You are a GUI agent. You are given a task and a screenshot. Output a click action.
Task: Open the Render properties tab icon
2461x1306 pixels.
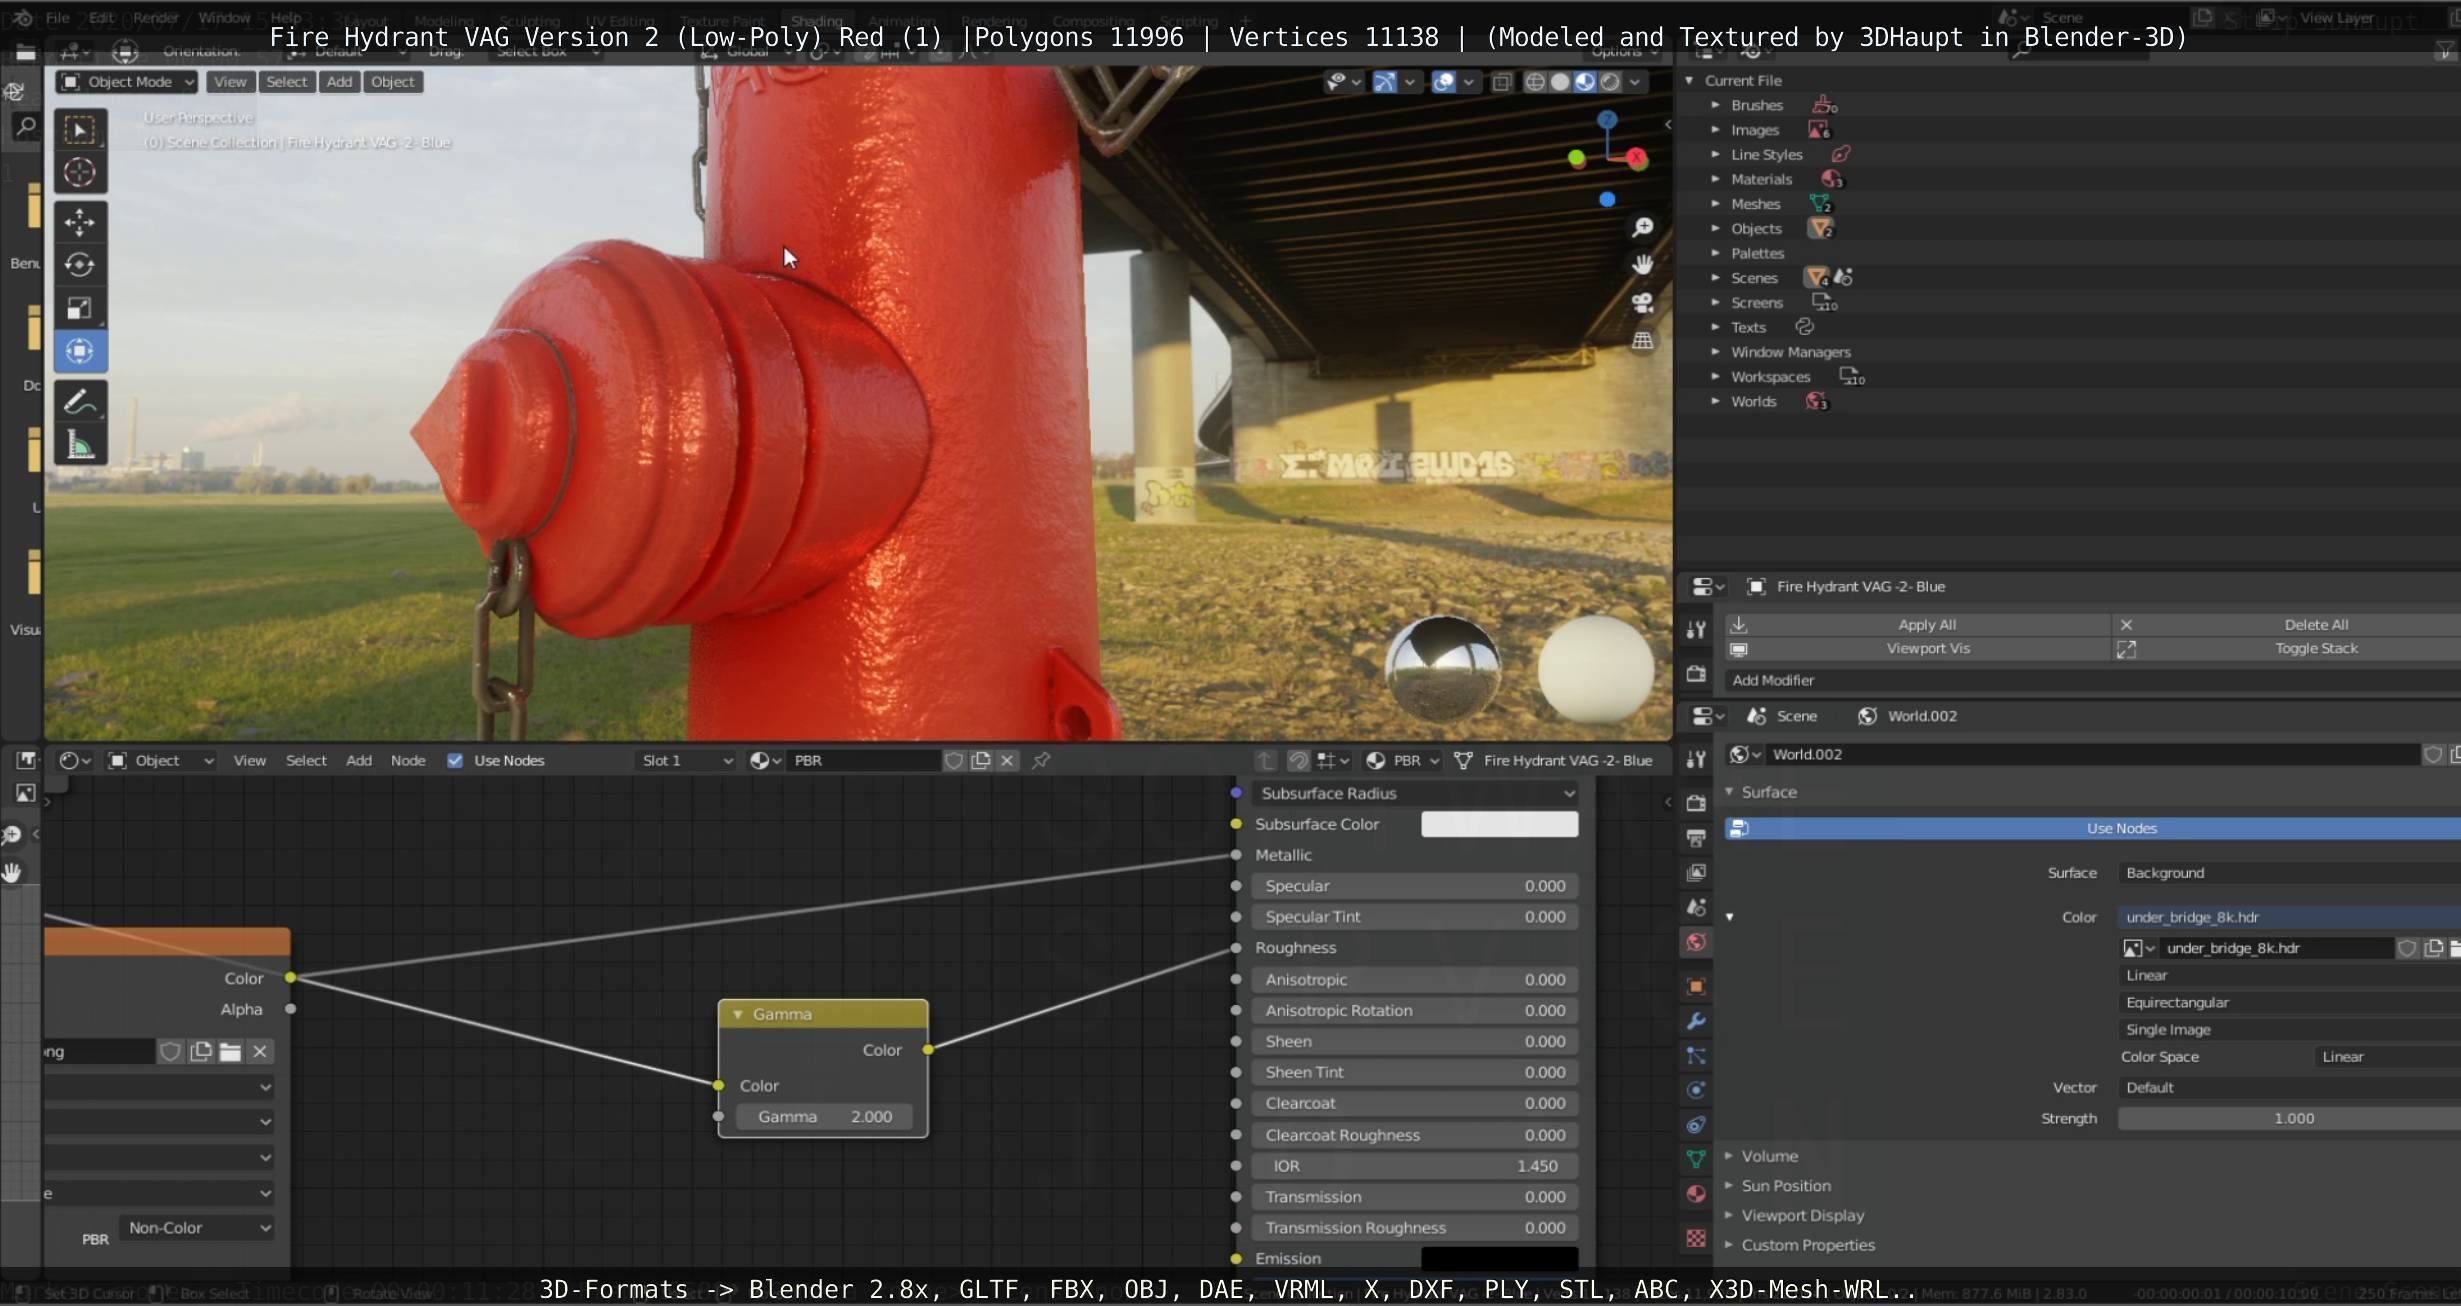pyautogui.click(x=1696, y=803)
